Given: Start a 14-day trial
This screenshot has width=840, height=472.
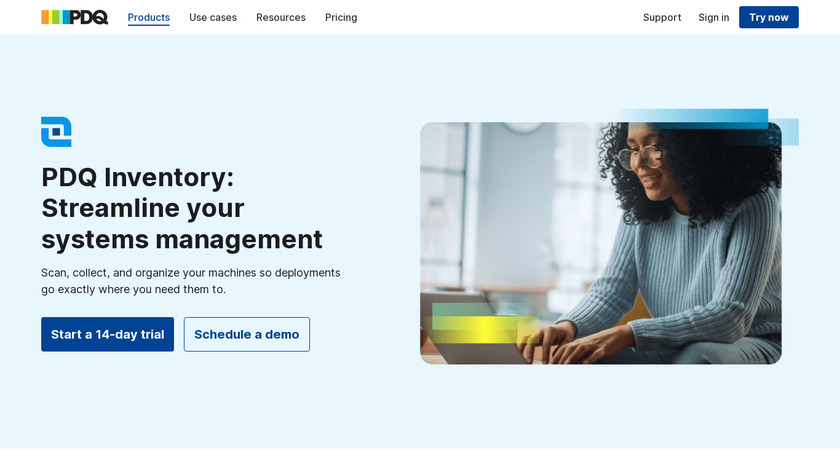Looking at the screenshot, I should (108, 334).
